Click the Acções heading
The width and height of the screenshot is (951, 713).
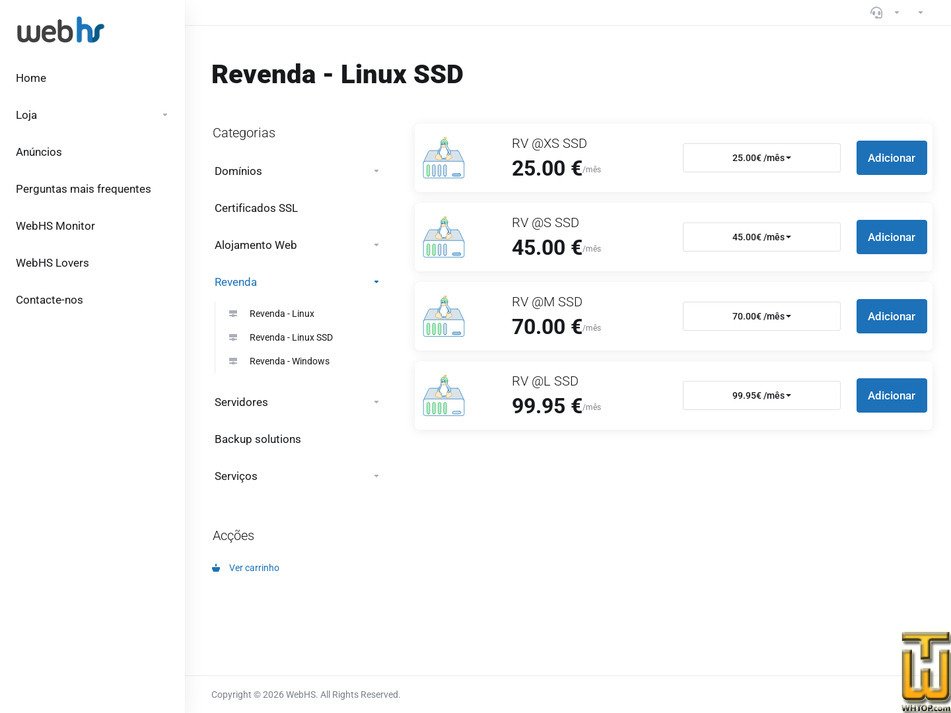[234, 535]
